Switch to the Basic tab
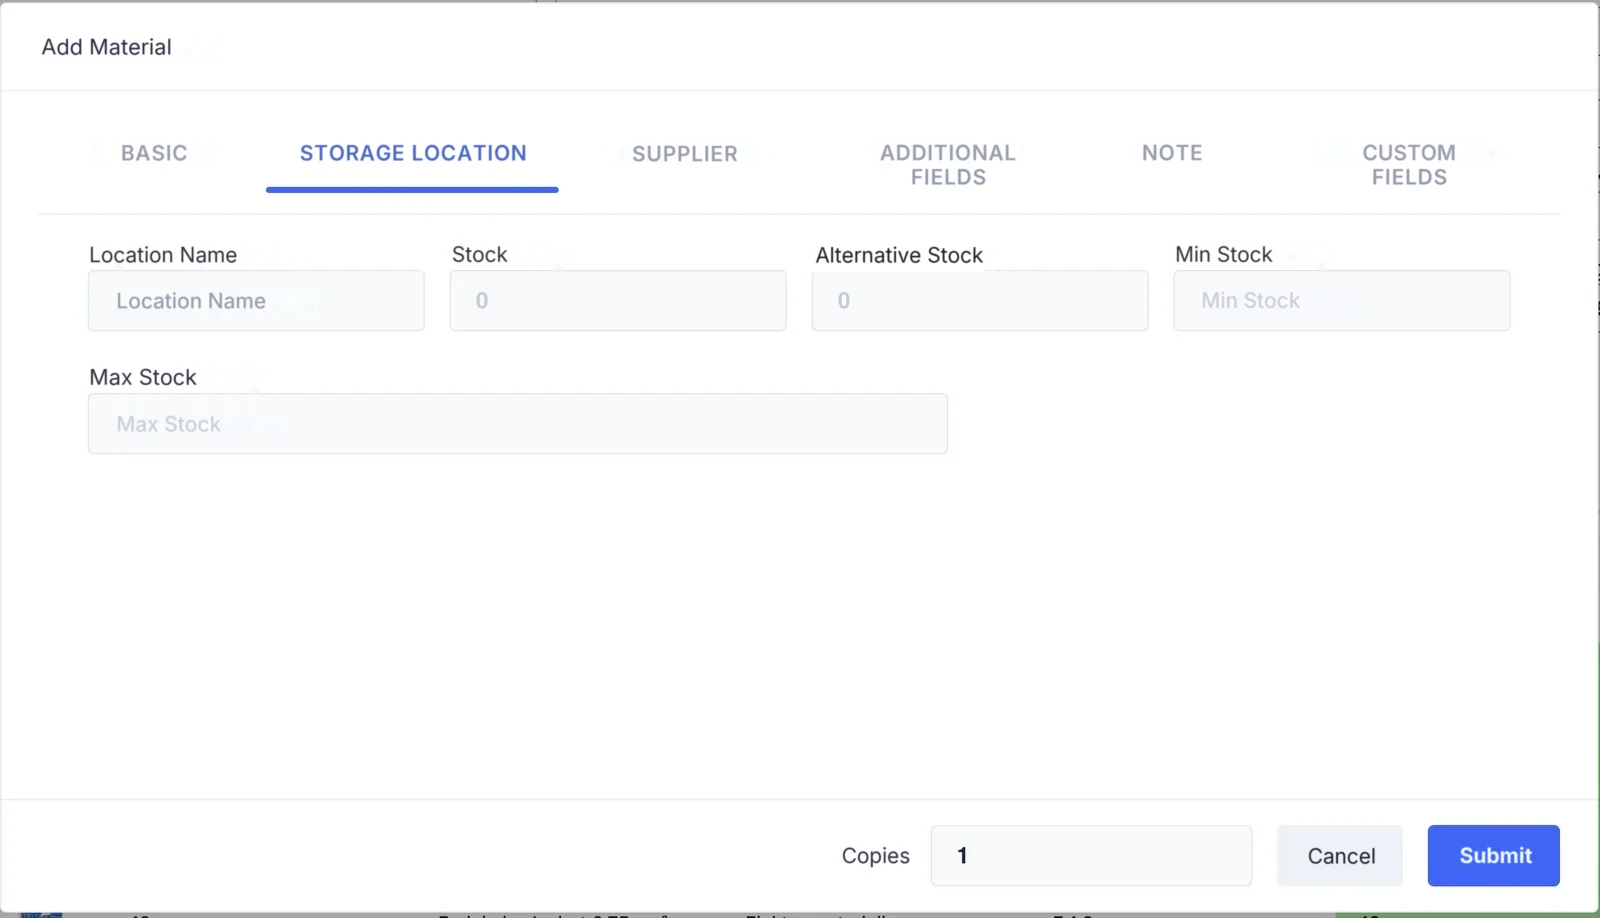 pos(154,153)
